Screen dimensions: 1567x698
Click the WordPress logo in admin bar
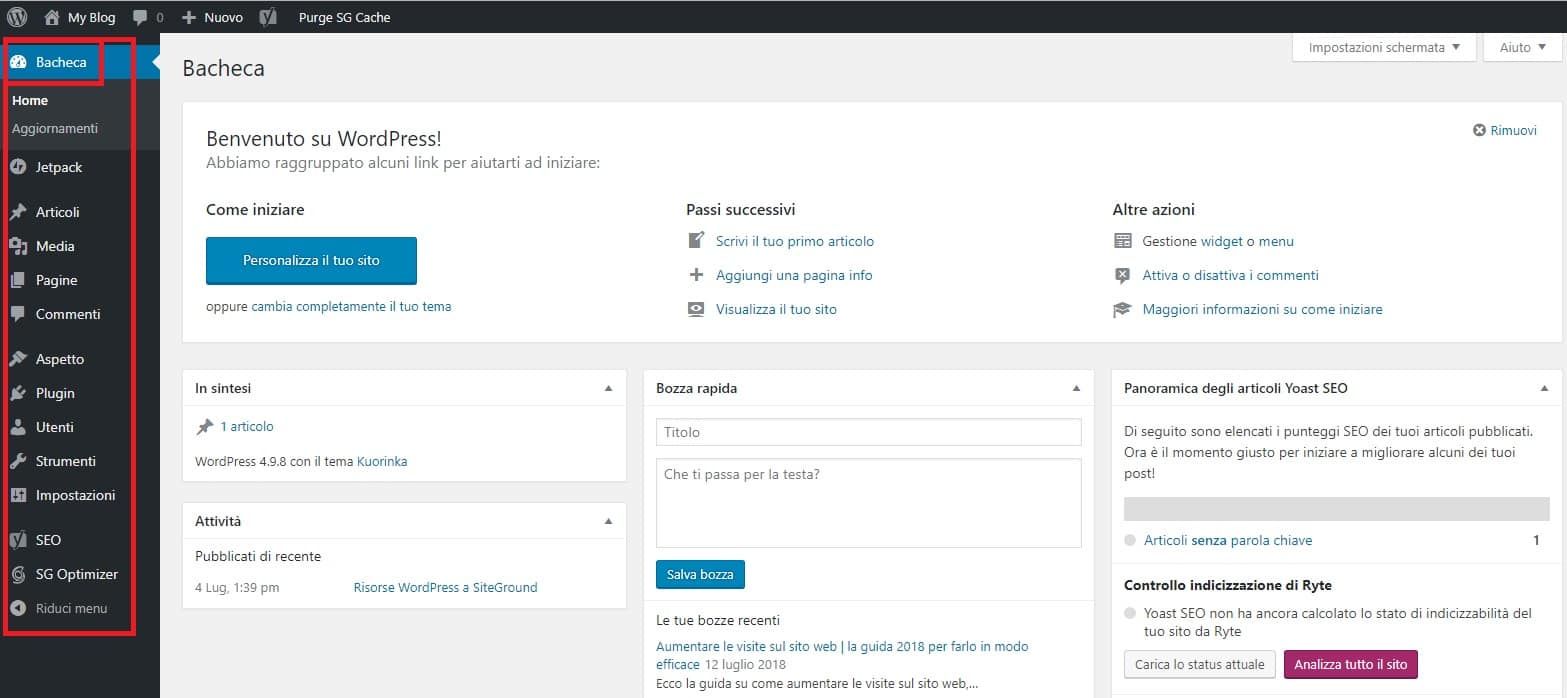(x=17, y=17)
